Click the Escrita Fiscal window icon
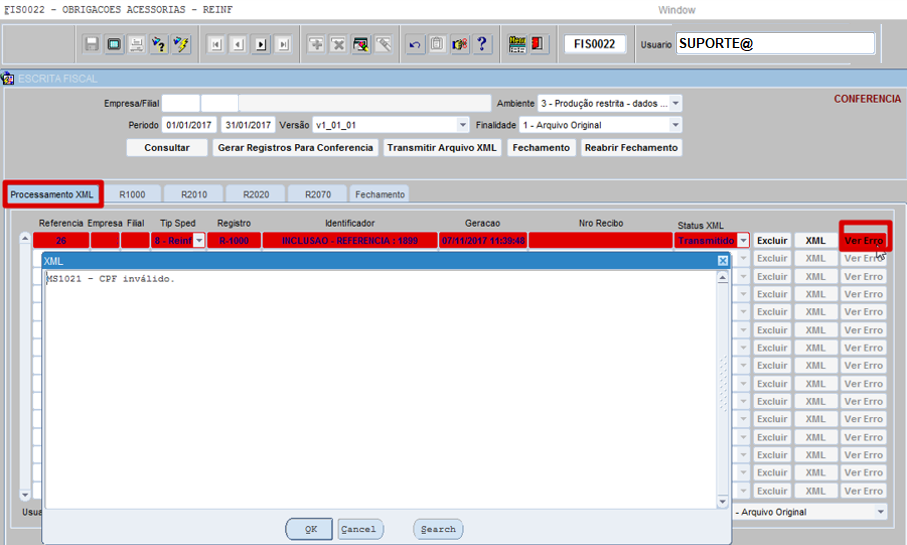 [x=8, y=78]
